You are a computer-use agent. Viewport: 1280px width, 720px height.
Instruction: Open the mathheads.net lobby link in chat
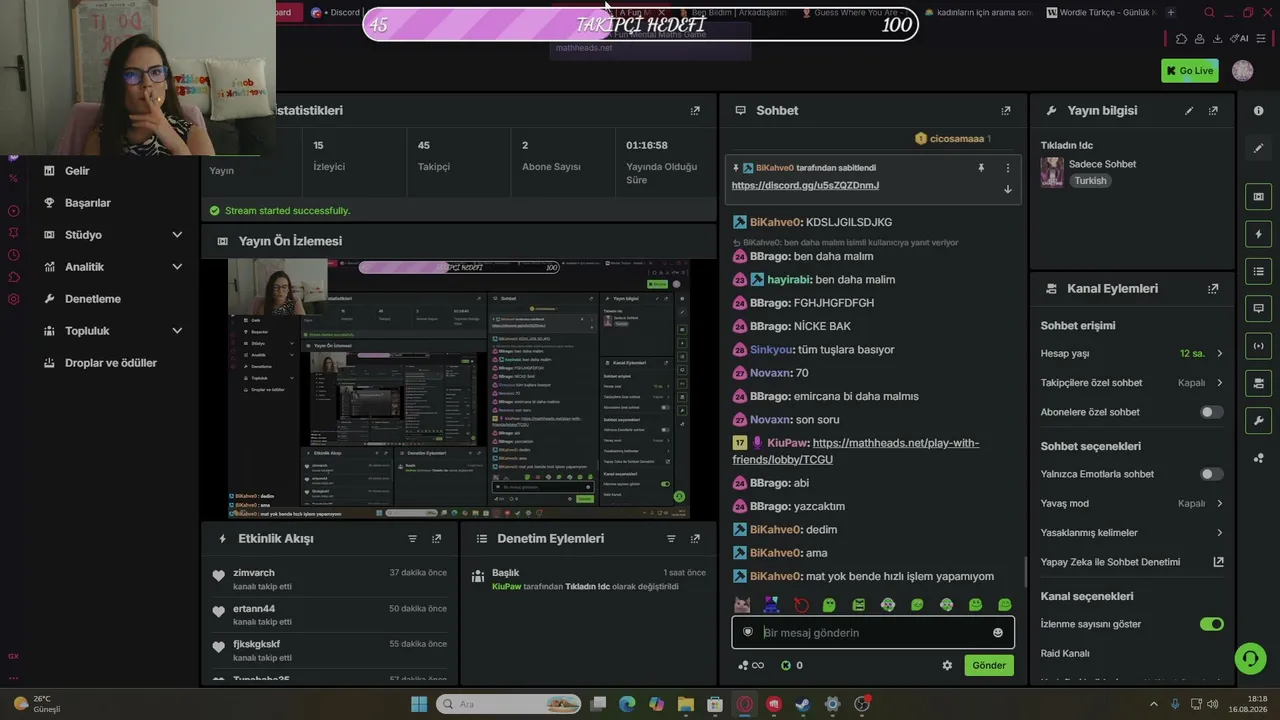point(855,451)
